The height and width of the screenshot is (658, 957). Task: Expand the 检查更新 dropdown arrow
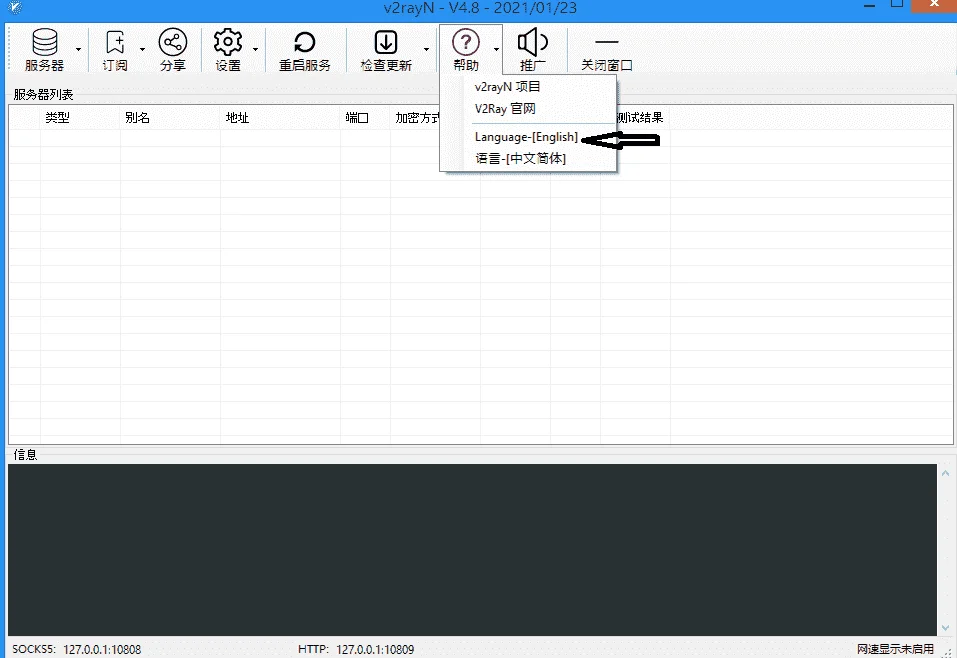[426, 49]
